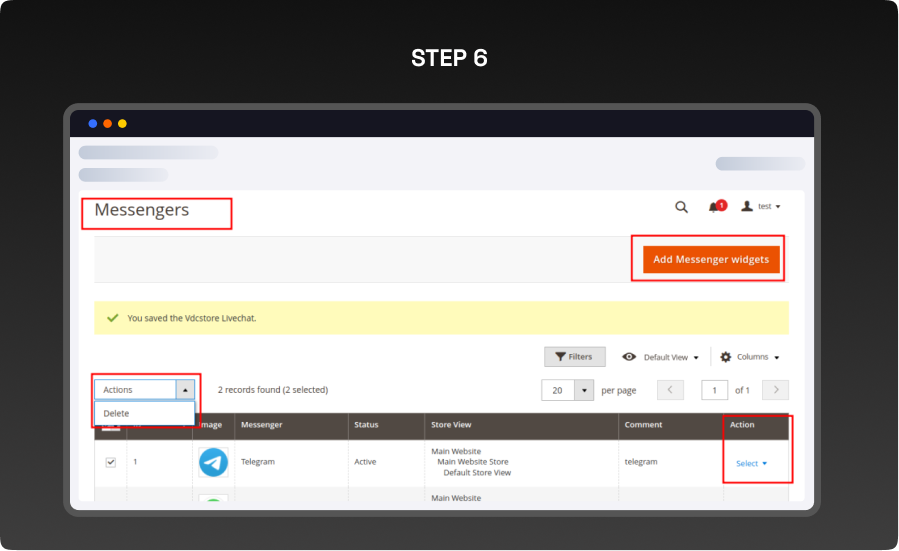This screenshot has width=899, height=551.
Task: Click the search magnifier icon
Action: pyautogui.click(x=681, y=207)
